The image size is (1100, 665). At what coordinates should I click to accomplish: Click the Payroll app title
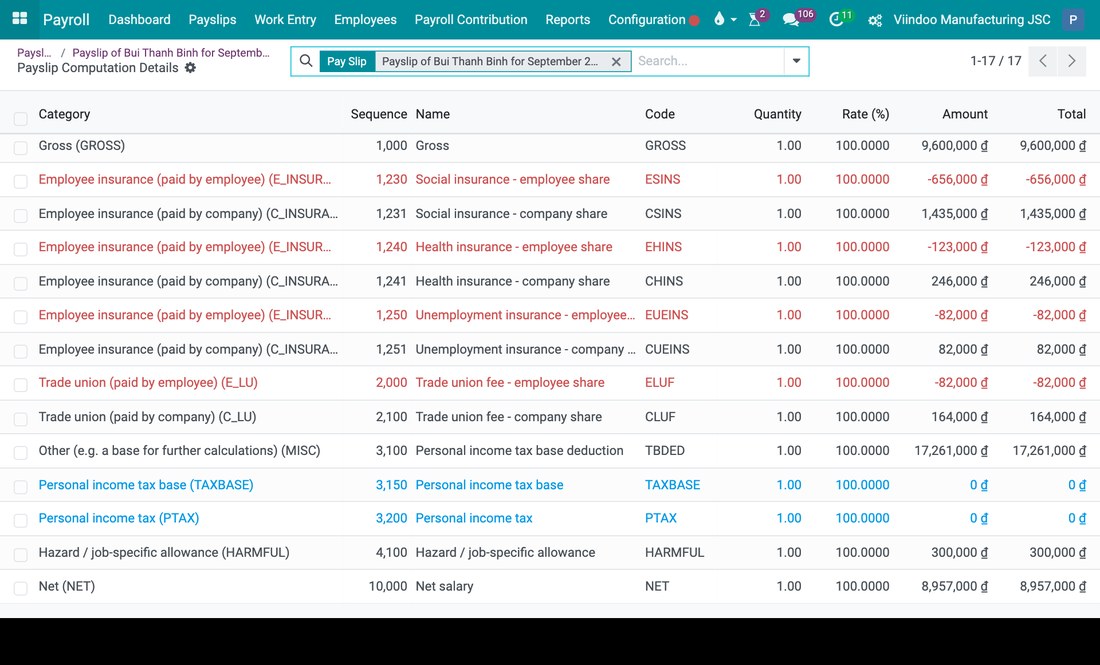coord(66,20)
